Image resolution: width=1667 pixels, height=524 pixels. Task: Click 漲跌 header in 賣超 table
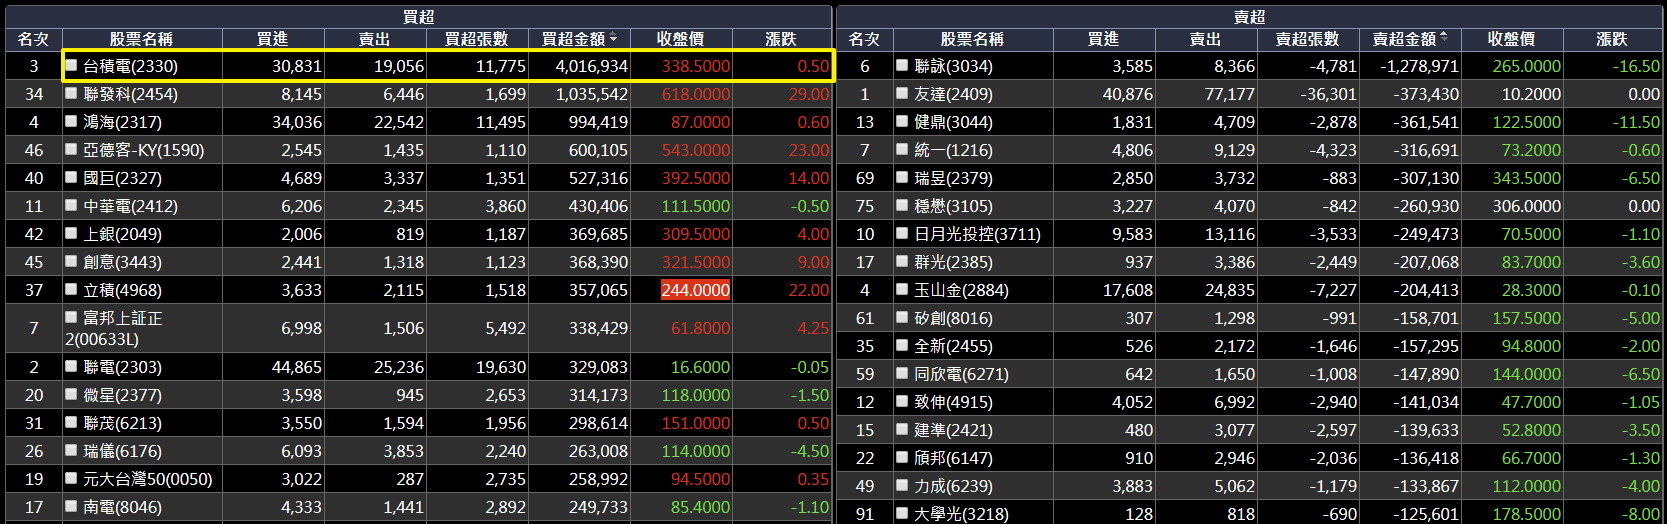pos(1612,39)
